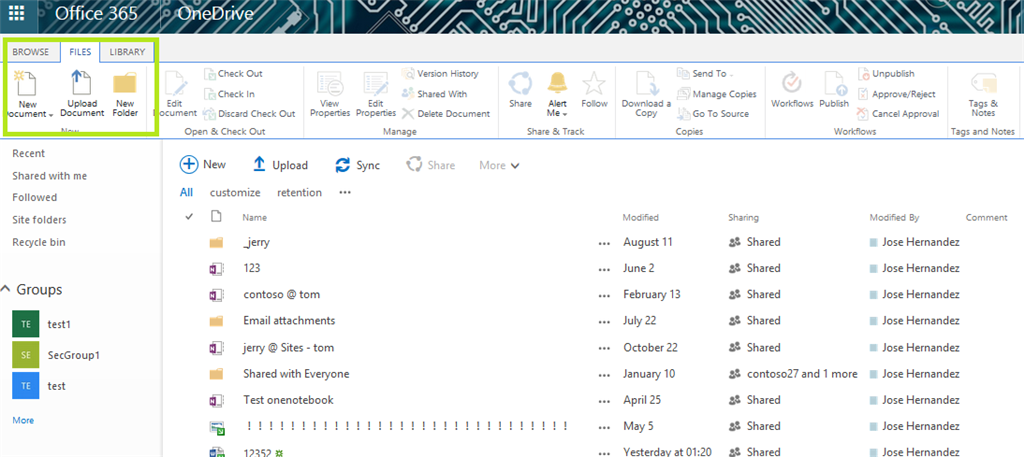Open the views overflow ellipsis after retention

click(345, 193)
